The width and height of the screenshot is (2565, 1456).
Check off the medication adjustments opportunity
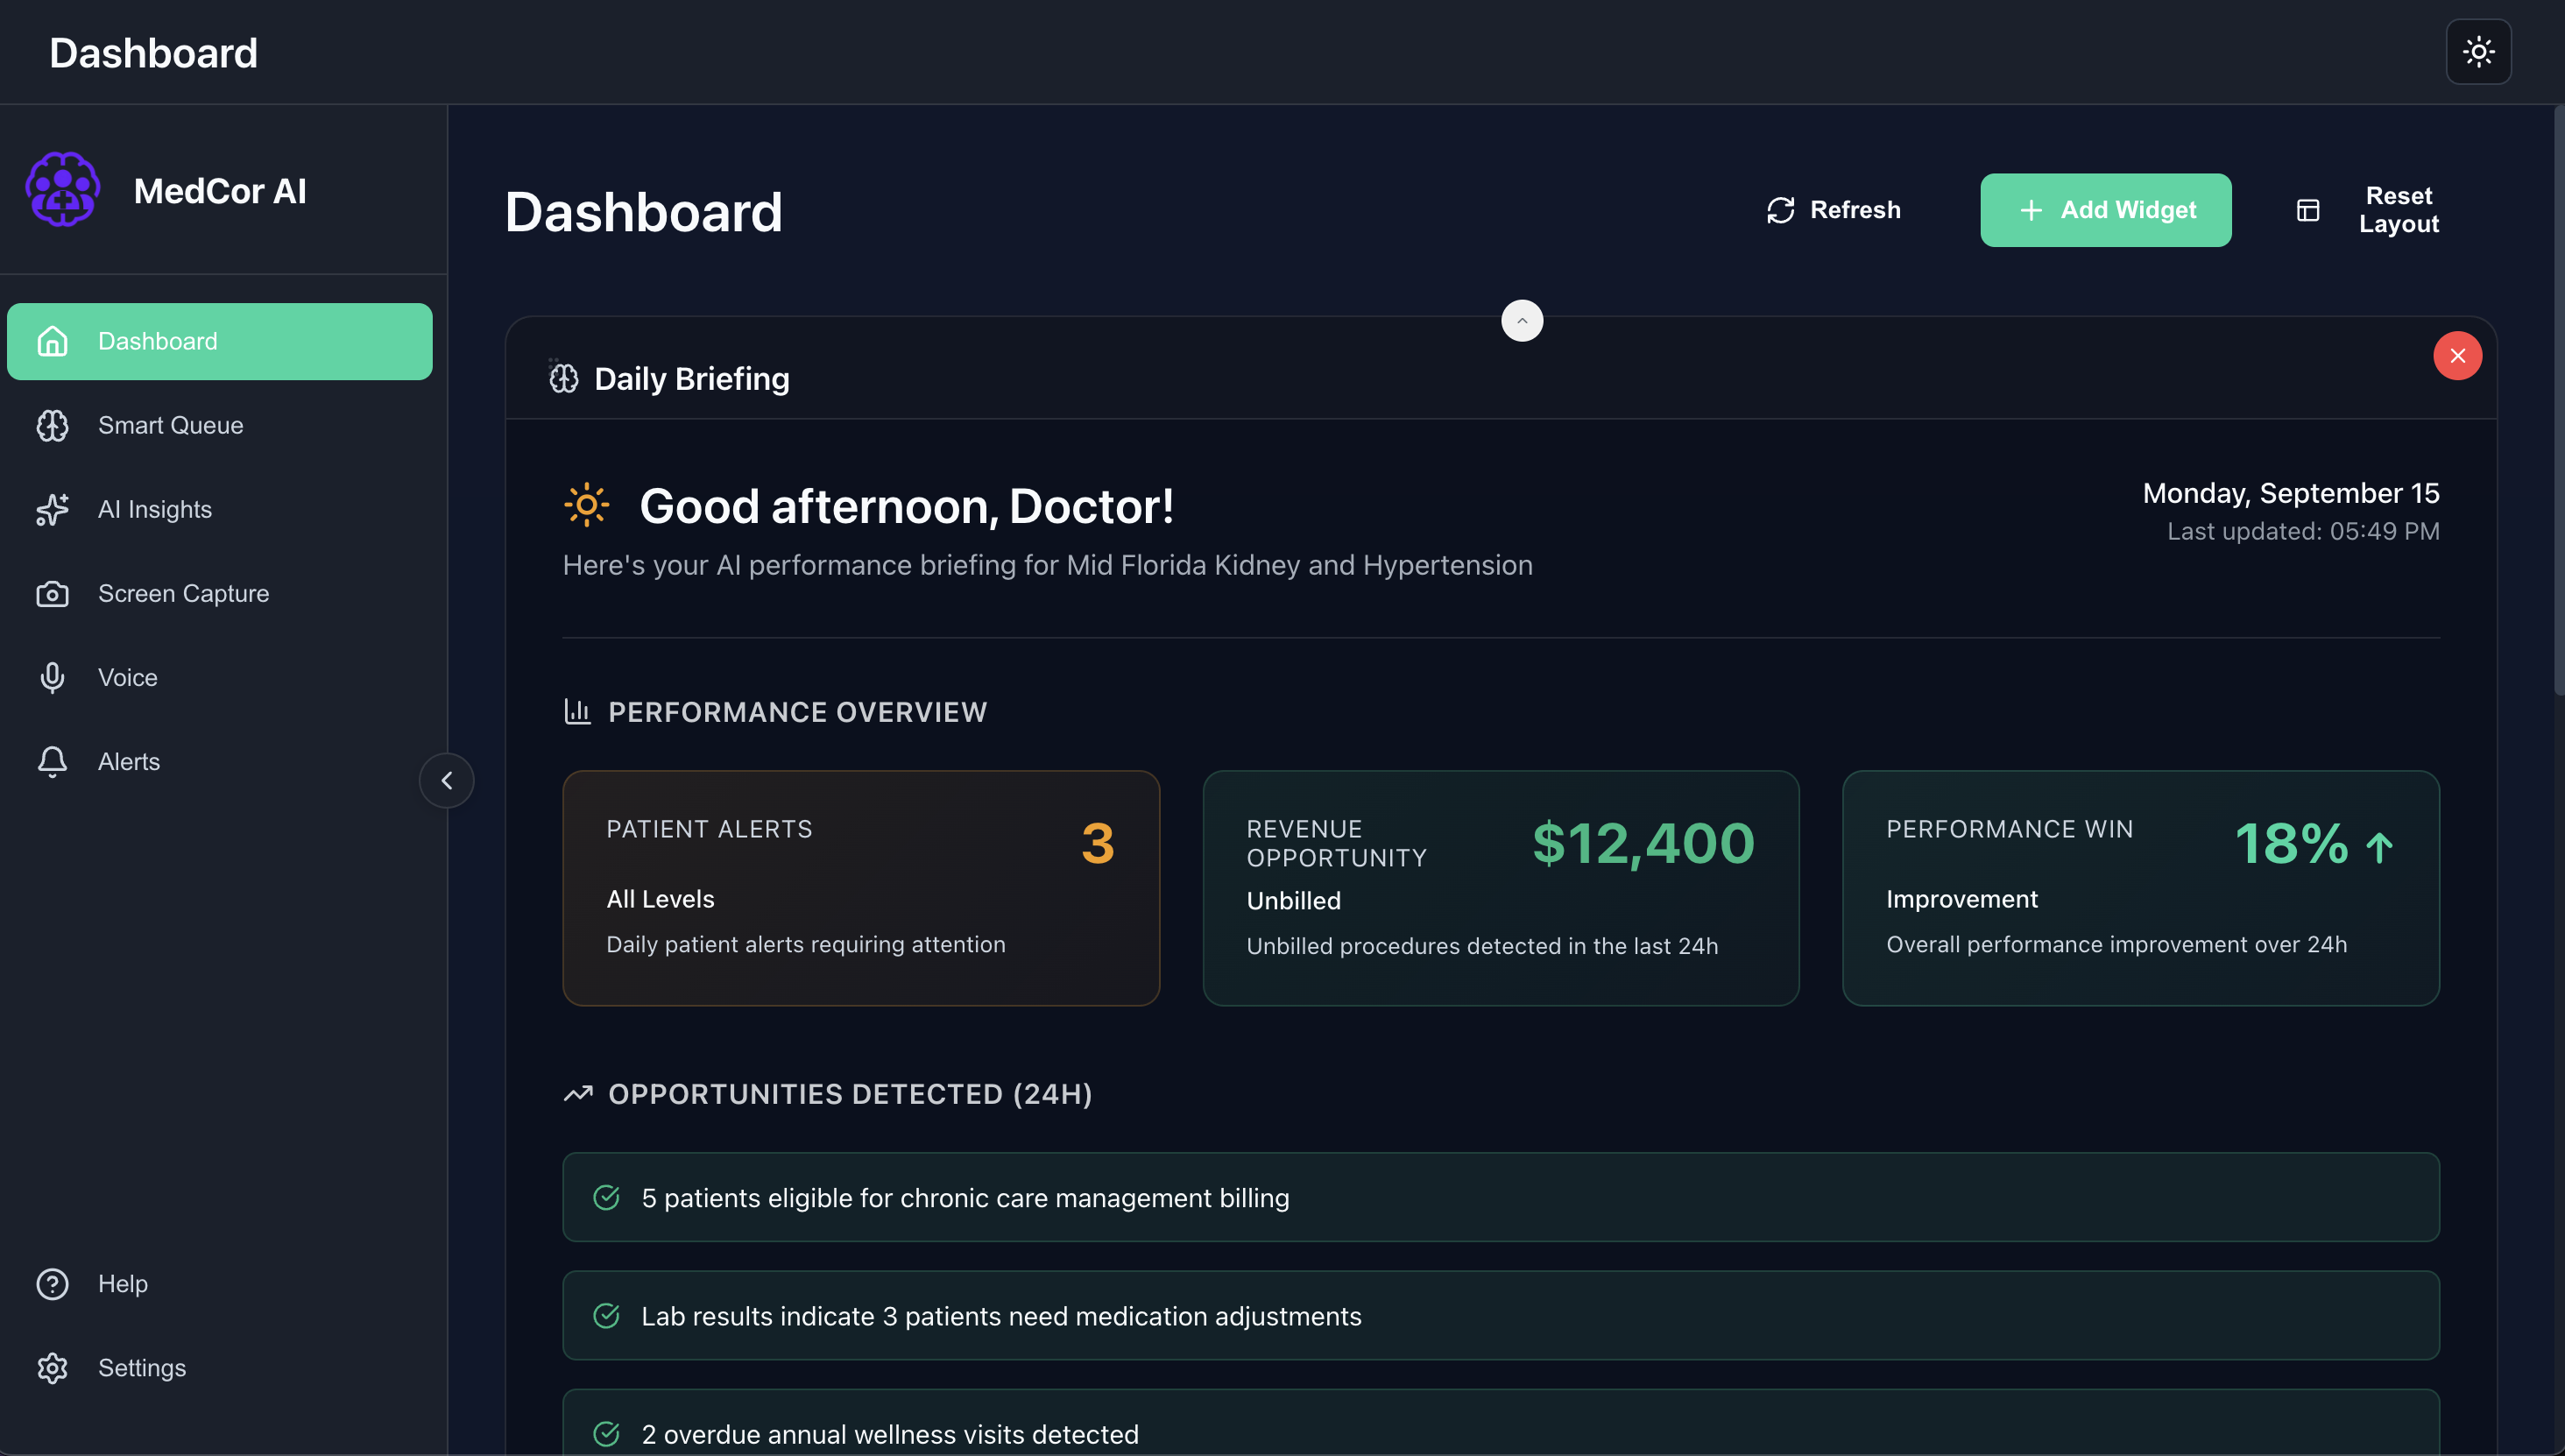[x=608, y=1315]
